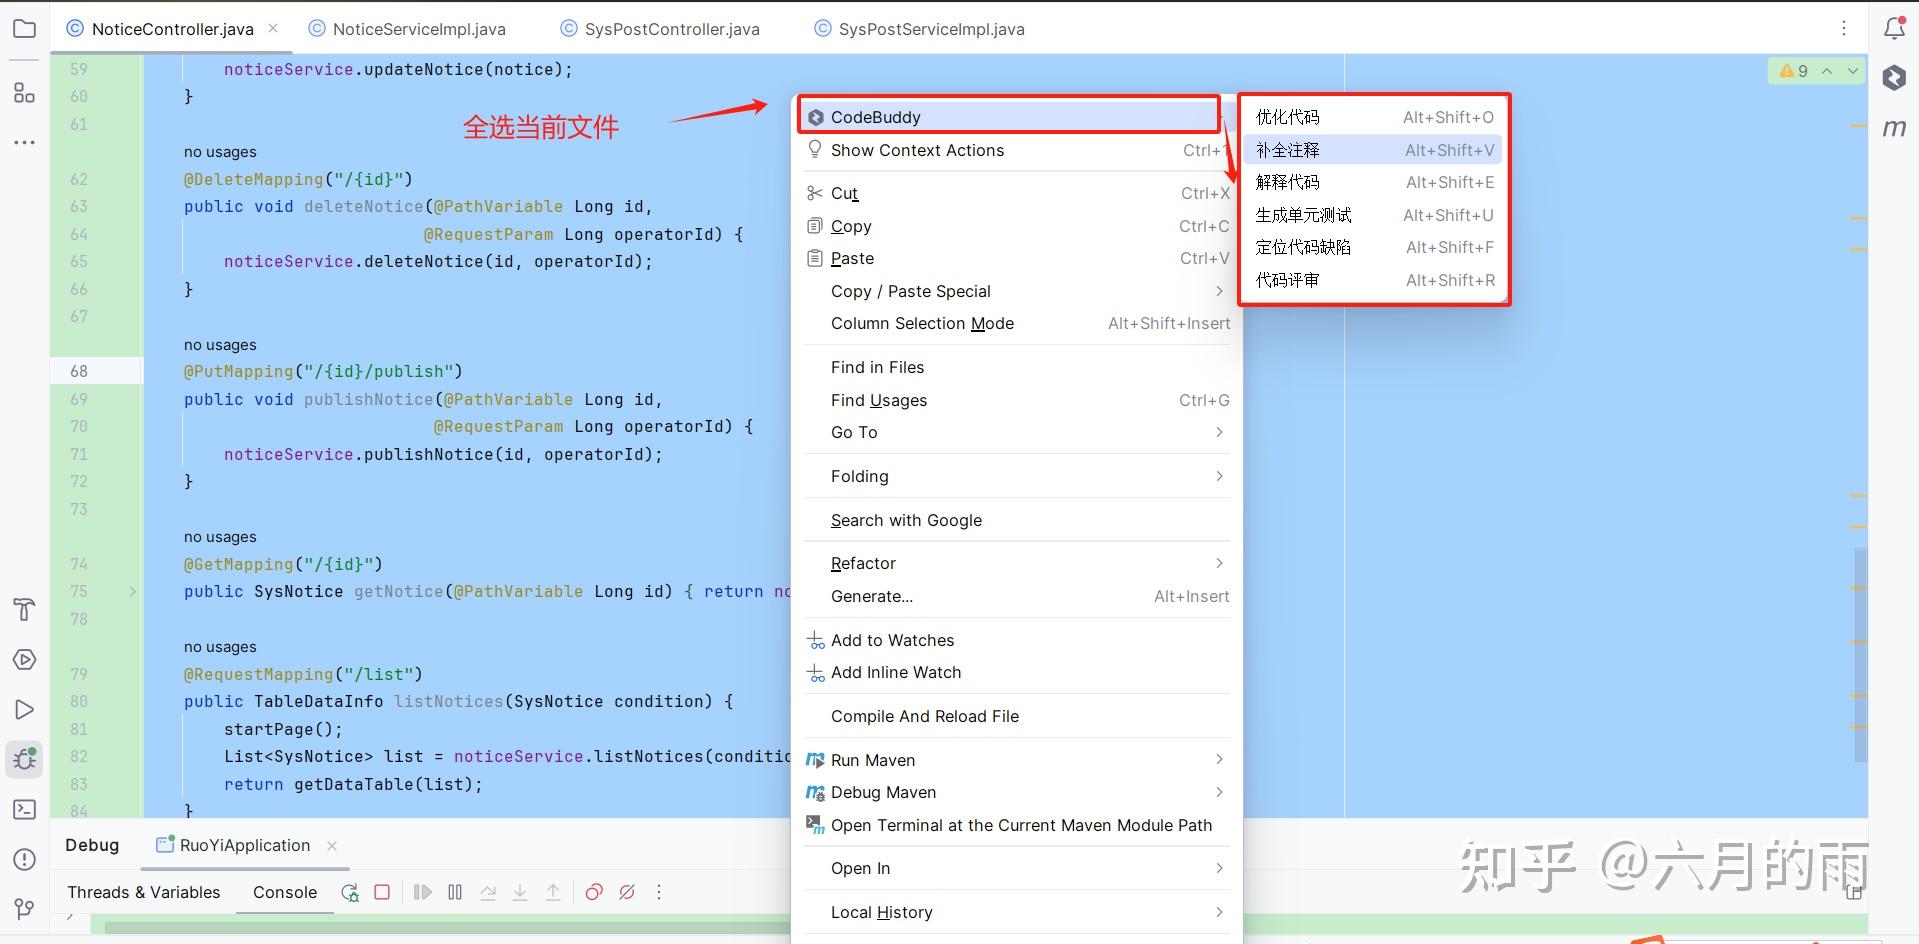The width and height of the screenshot is (1919, 944).
Task: Select 补全注释 from the CodeBuddy menu
Action: tap(1288, 149)
